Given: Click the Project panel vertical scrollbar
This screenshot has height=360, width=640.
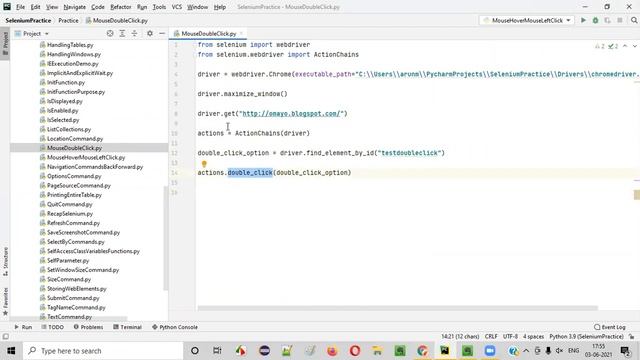Looking at the screenshot, I should click(166, 238).
